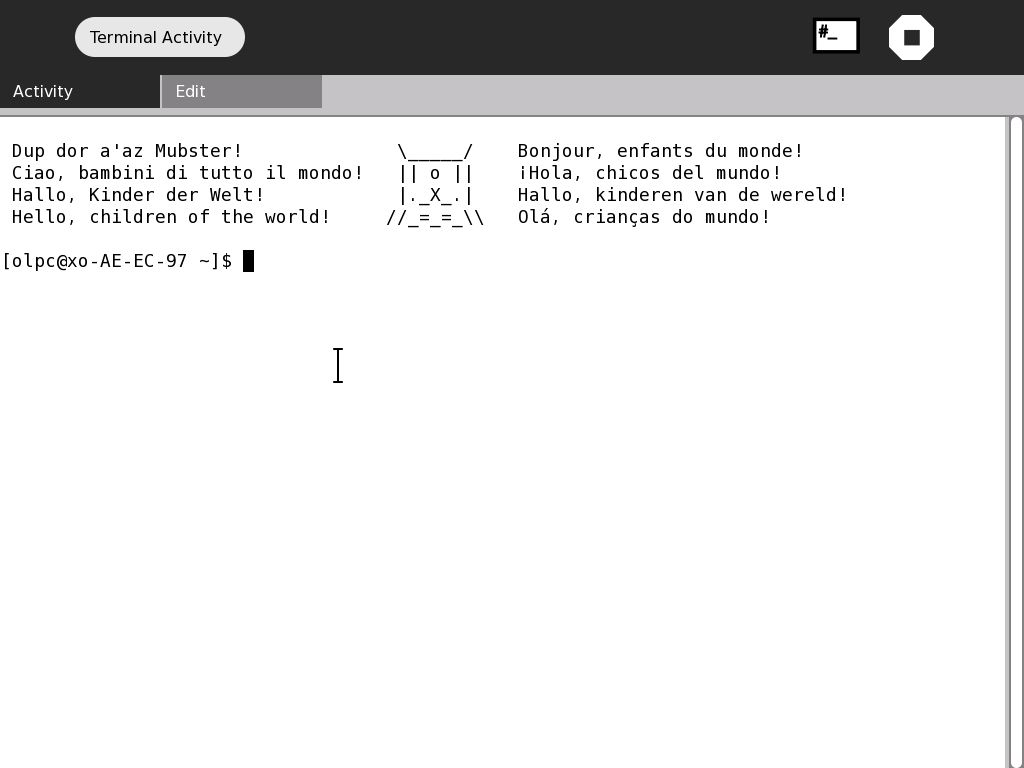Click "Hallo, kinderen van de wereld!" text

682,195
